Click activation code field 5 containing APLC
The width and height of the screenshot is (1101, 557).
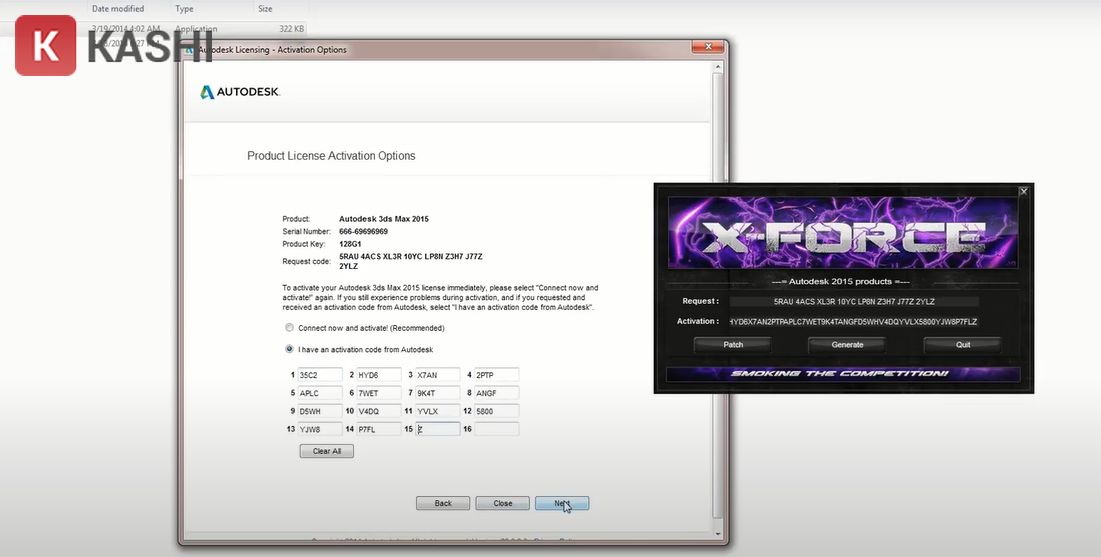(320, 393)
